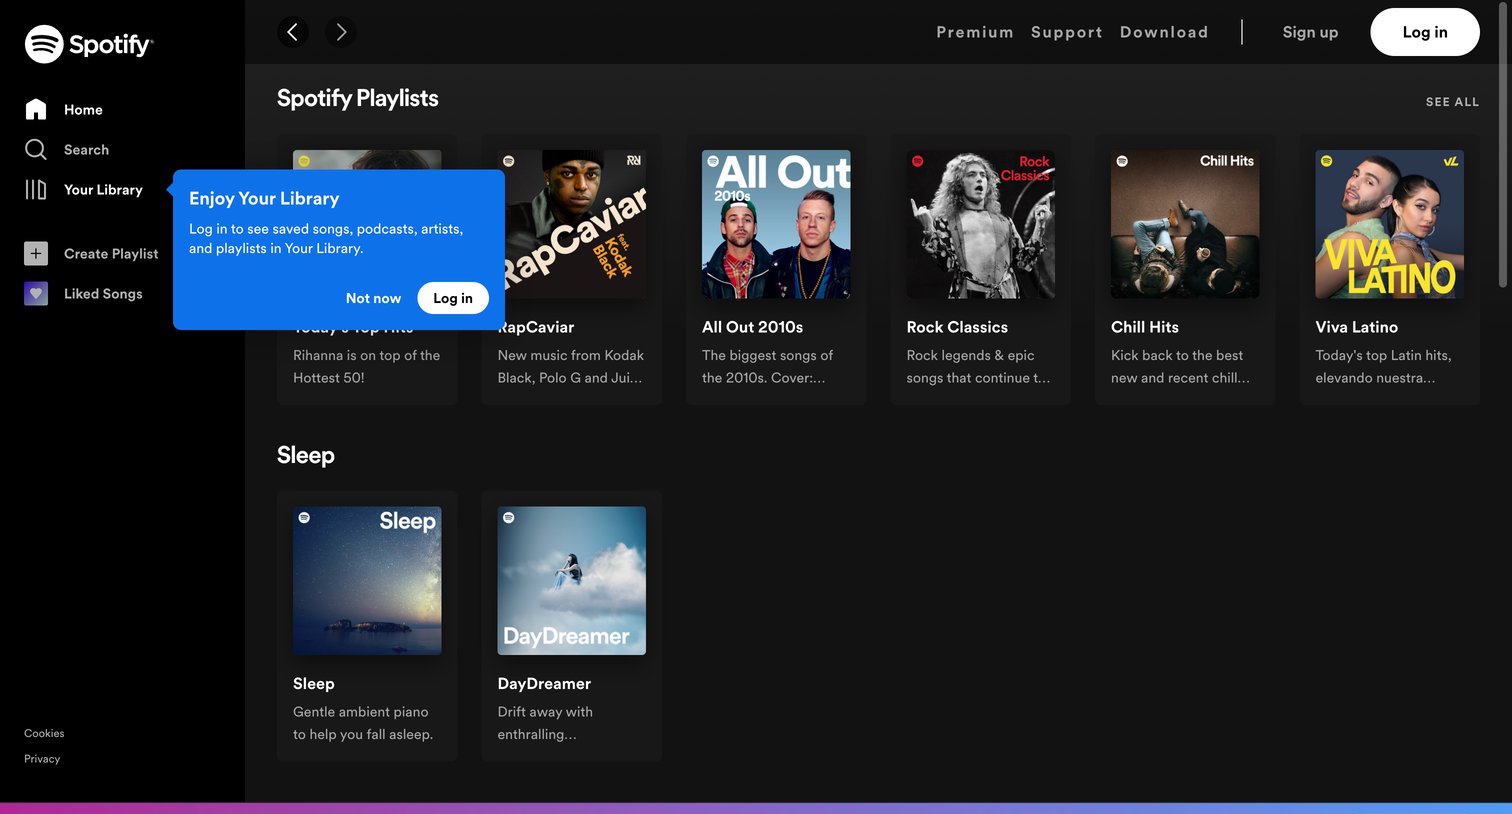
Task: Go forward with the right arrow button
Action: (341, 32)
